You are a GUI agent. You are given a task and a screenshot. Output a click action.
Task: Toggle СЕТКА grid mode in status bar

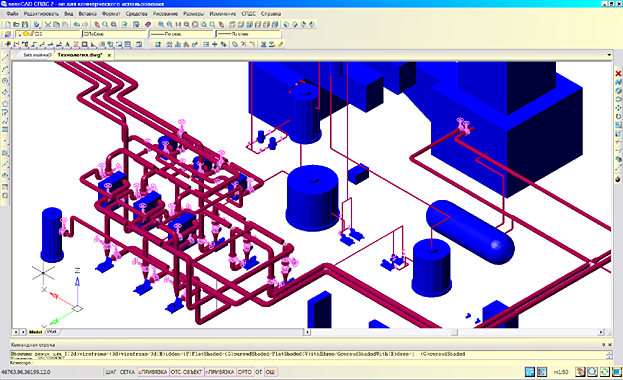coord(128,372)
